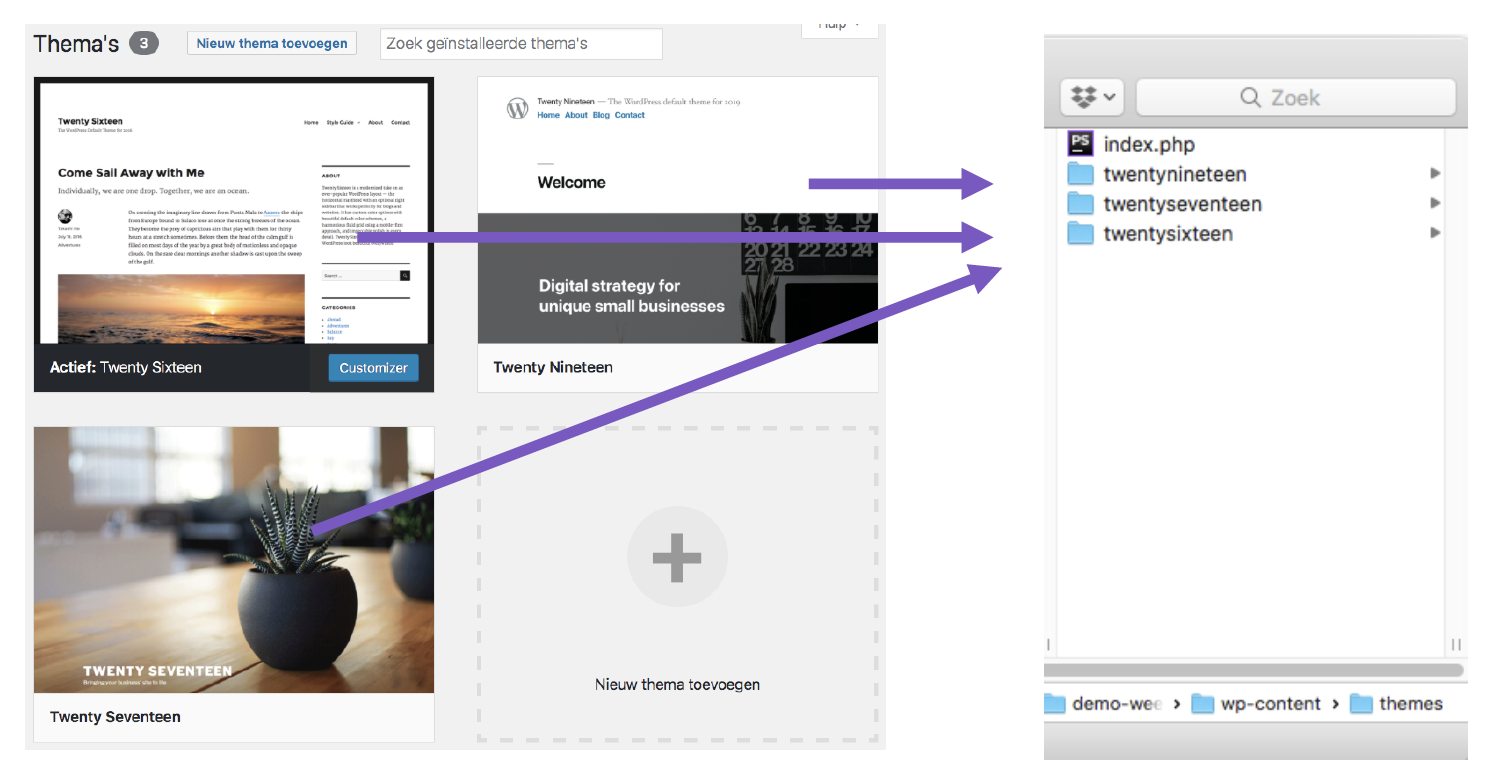1494x780 pixels.
Task: Click the Finder Zoek search field
Action: pyautogui.click(x=1295, y=98)
